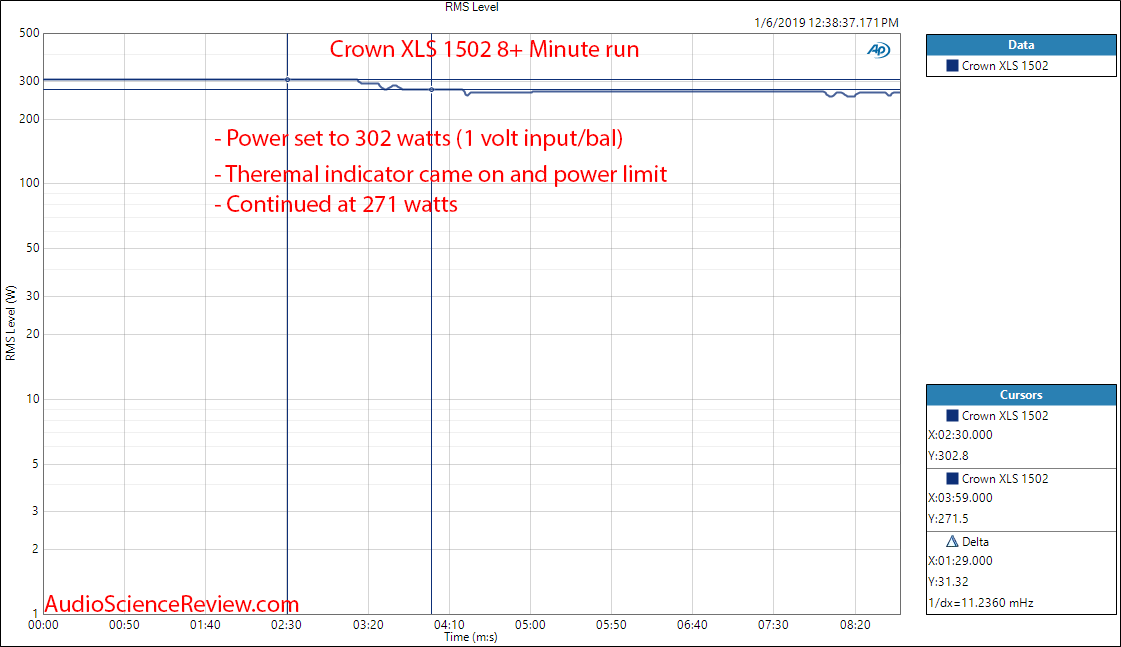The image size is (1121, 647).
Task: Click the 05:00 tick label on the time axis
Action: point(530,625)
